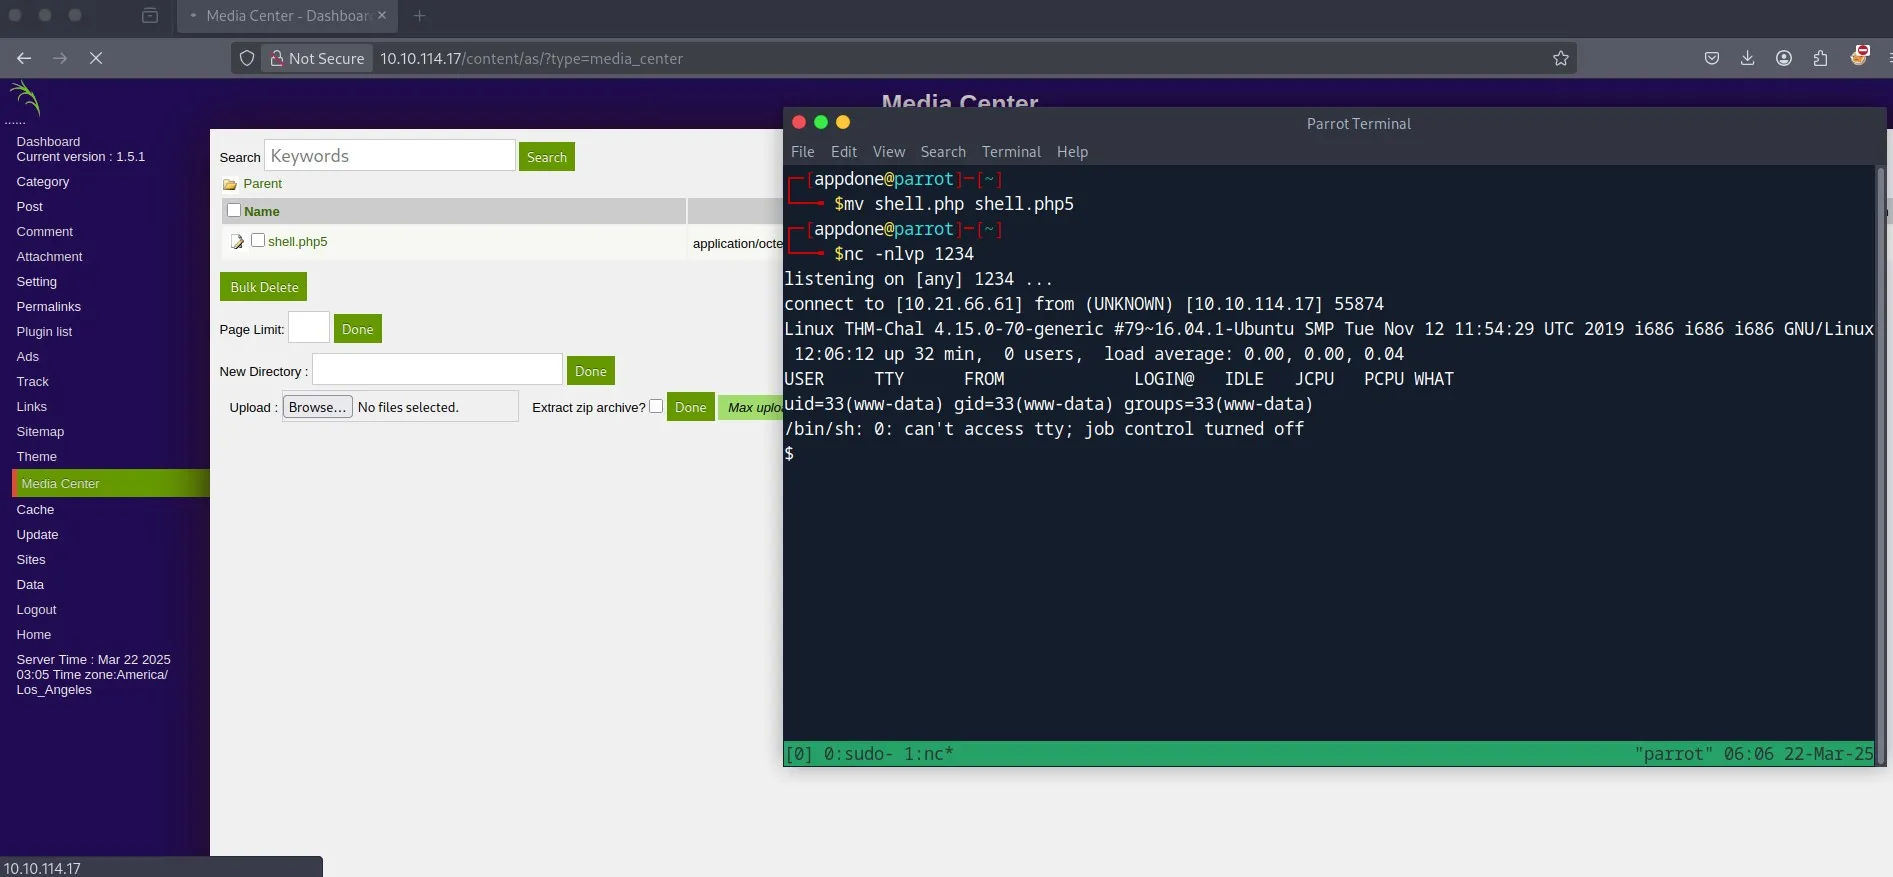Open Comment in the sidebar
This screenshot has width=1893, height=877.
(x=45, y=232)
